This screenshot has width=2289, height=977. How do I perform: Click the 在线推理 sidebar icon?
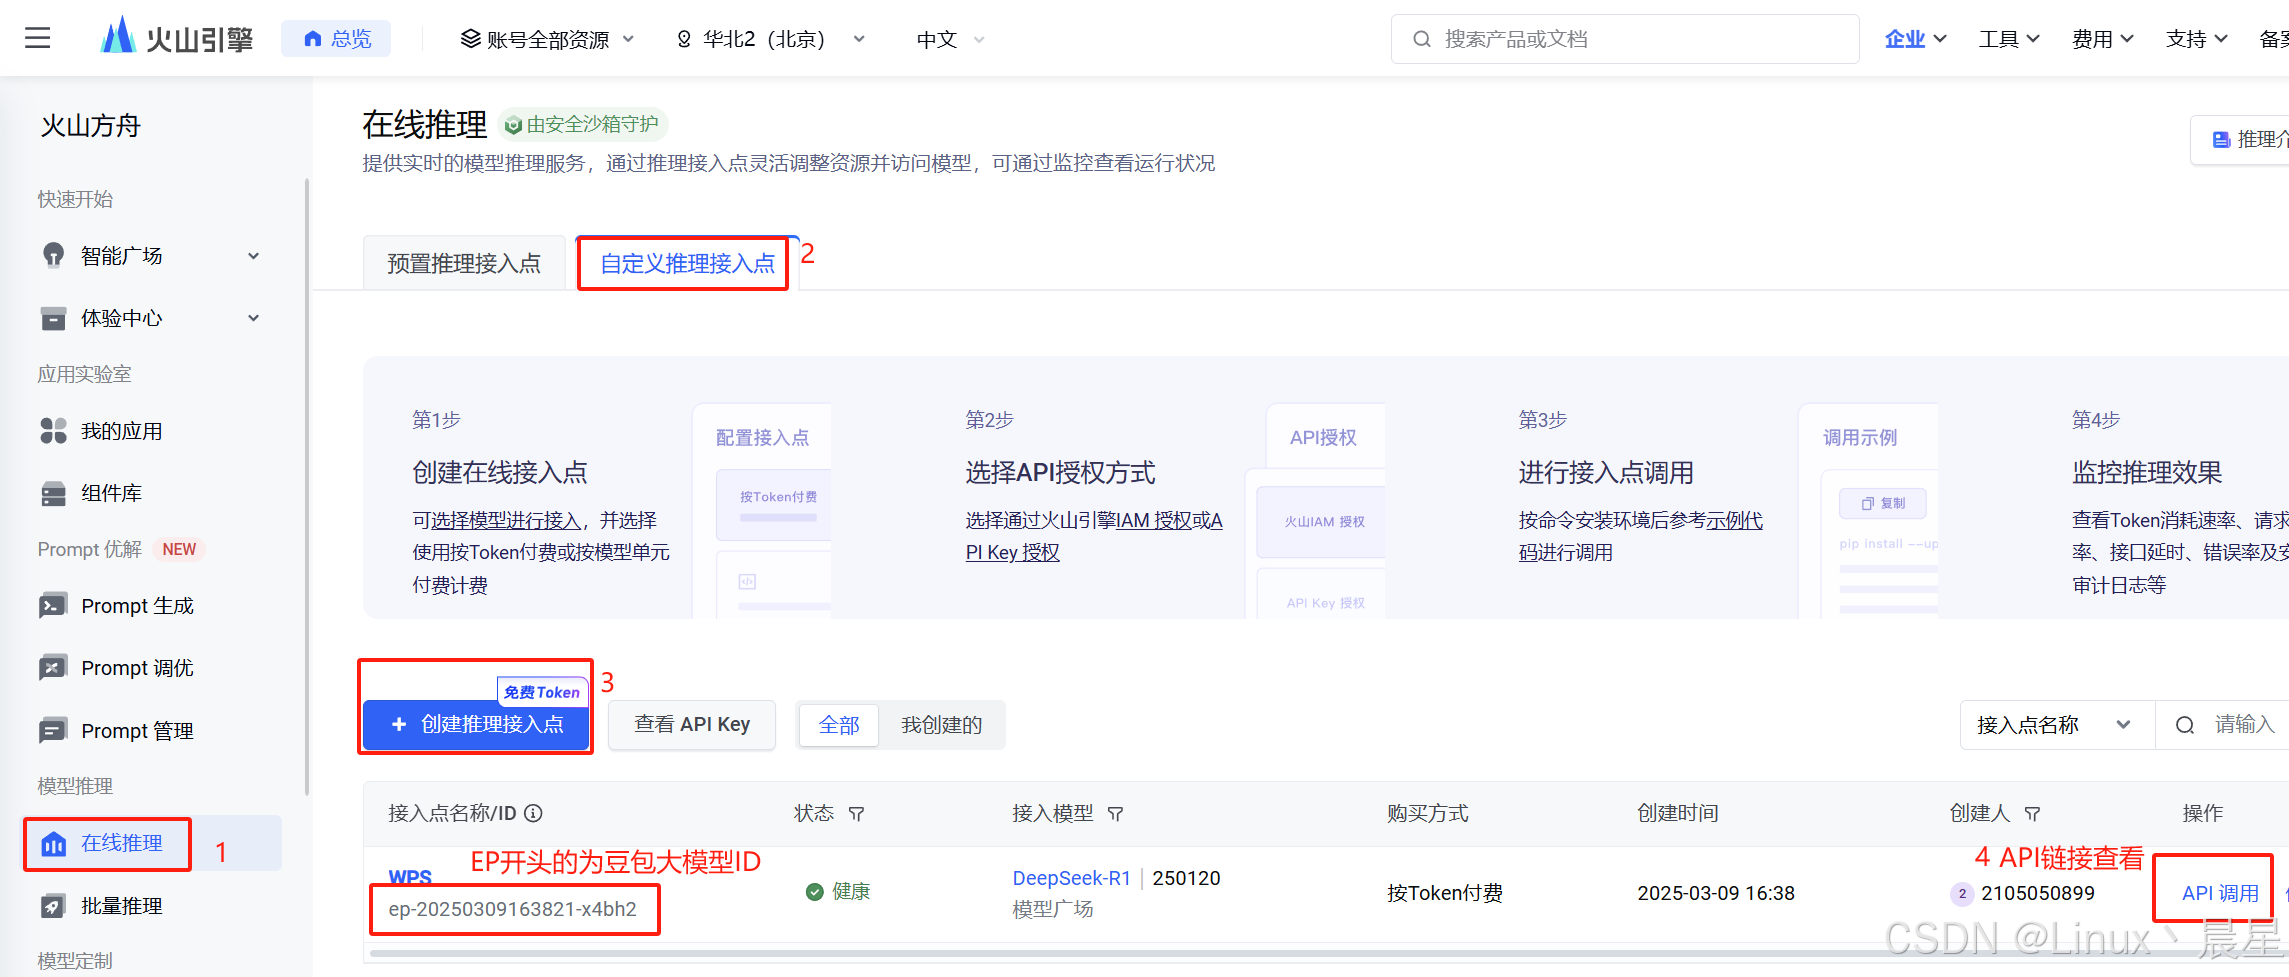(53, 844)
